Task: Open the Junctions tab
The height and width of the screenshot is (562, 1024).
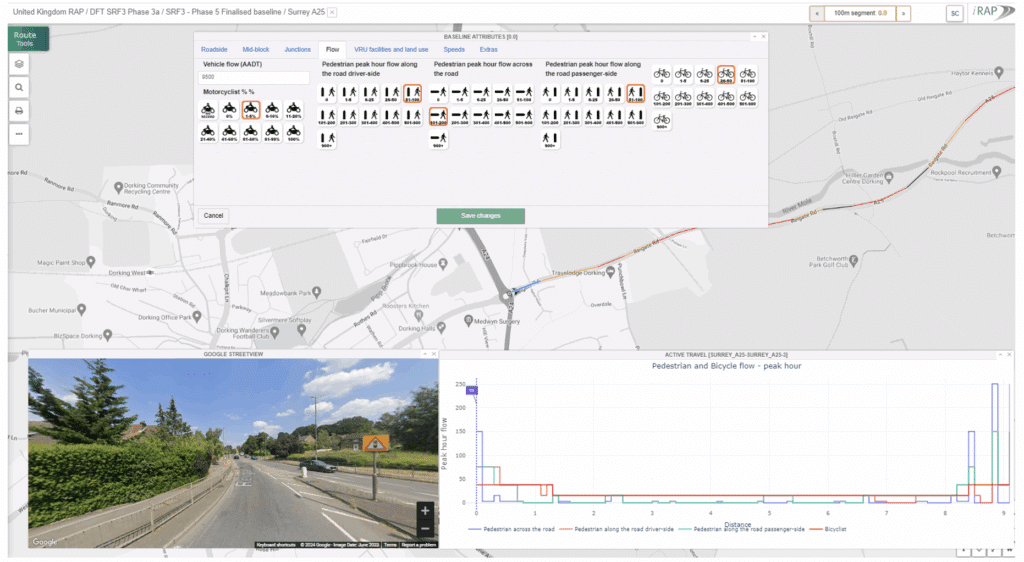Action: click(x=297, y=50)
